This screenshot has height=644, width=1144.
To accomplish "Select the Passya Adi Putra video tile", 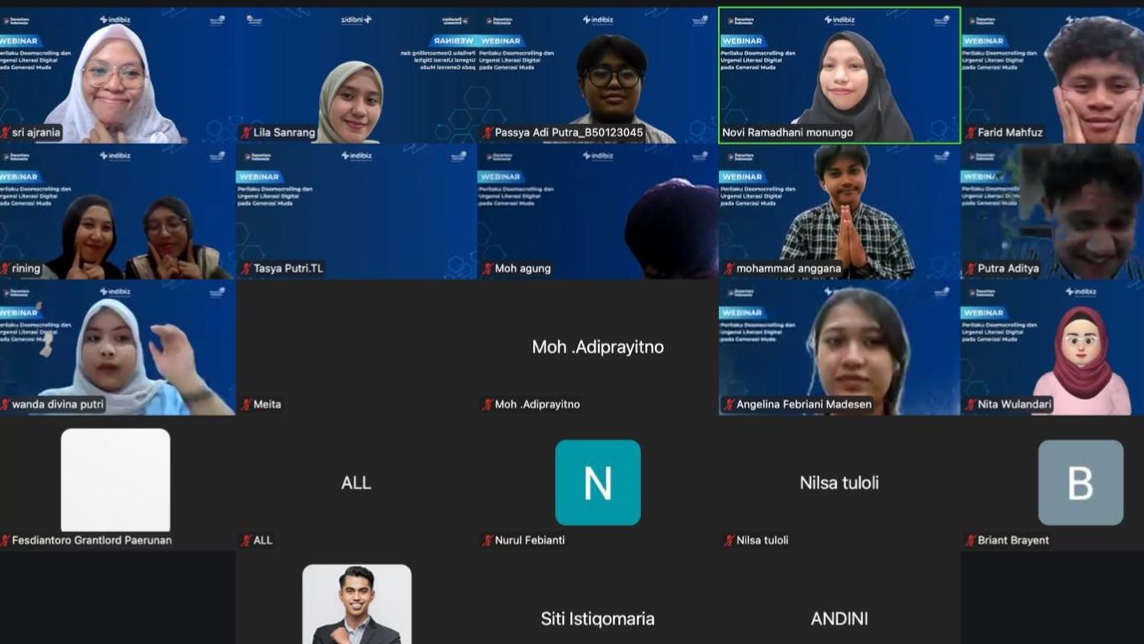I will (x=597, y=75).
